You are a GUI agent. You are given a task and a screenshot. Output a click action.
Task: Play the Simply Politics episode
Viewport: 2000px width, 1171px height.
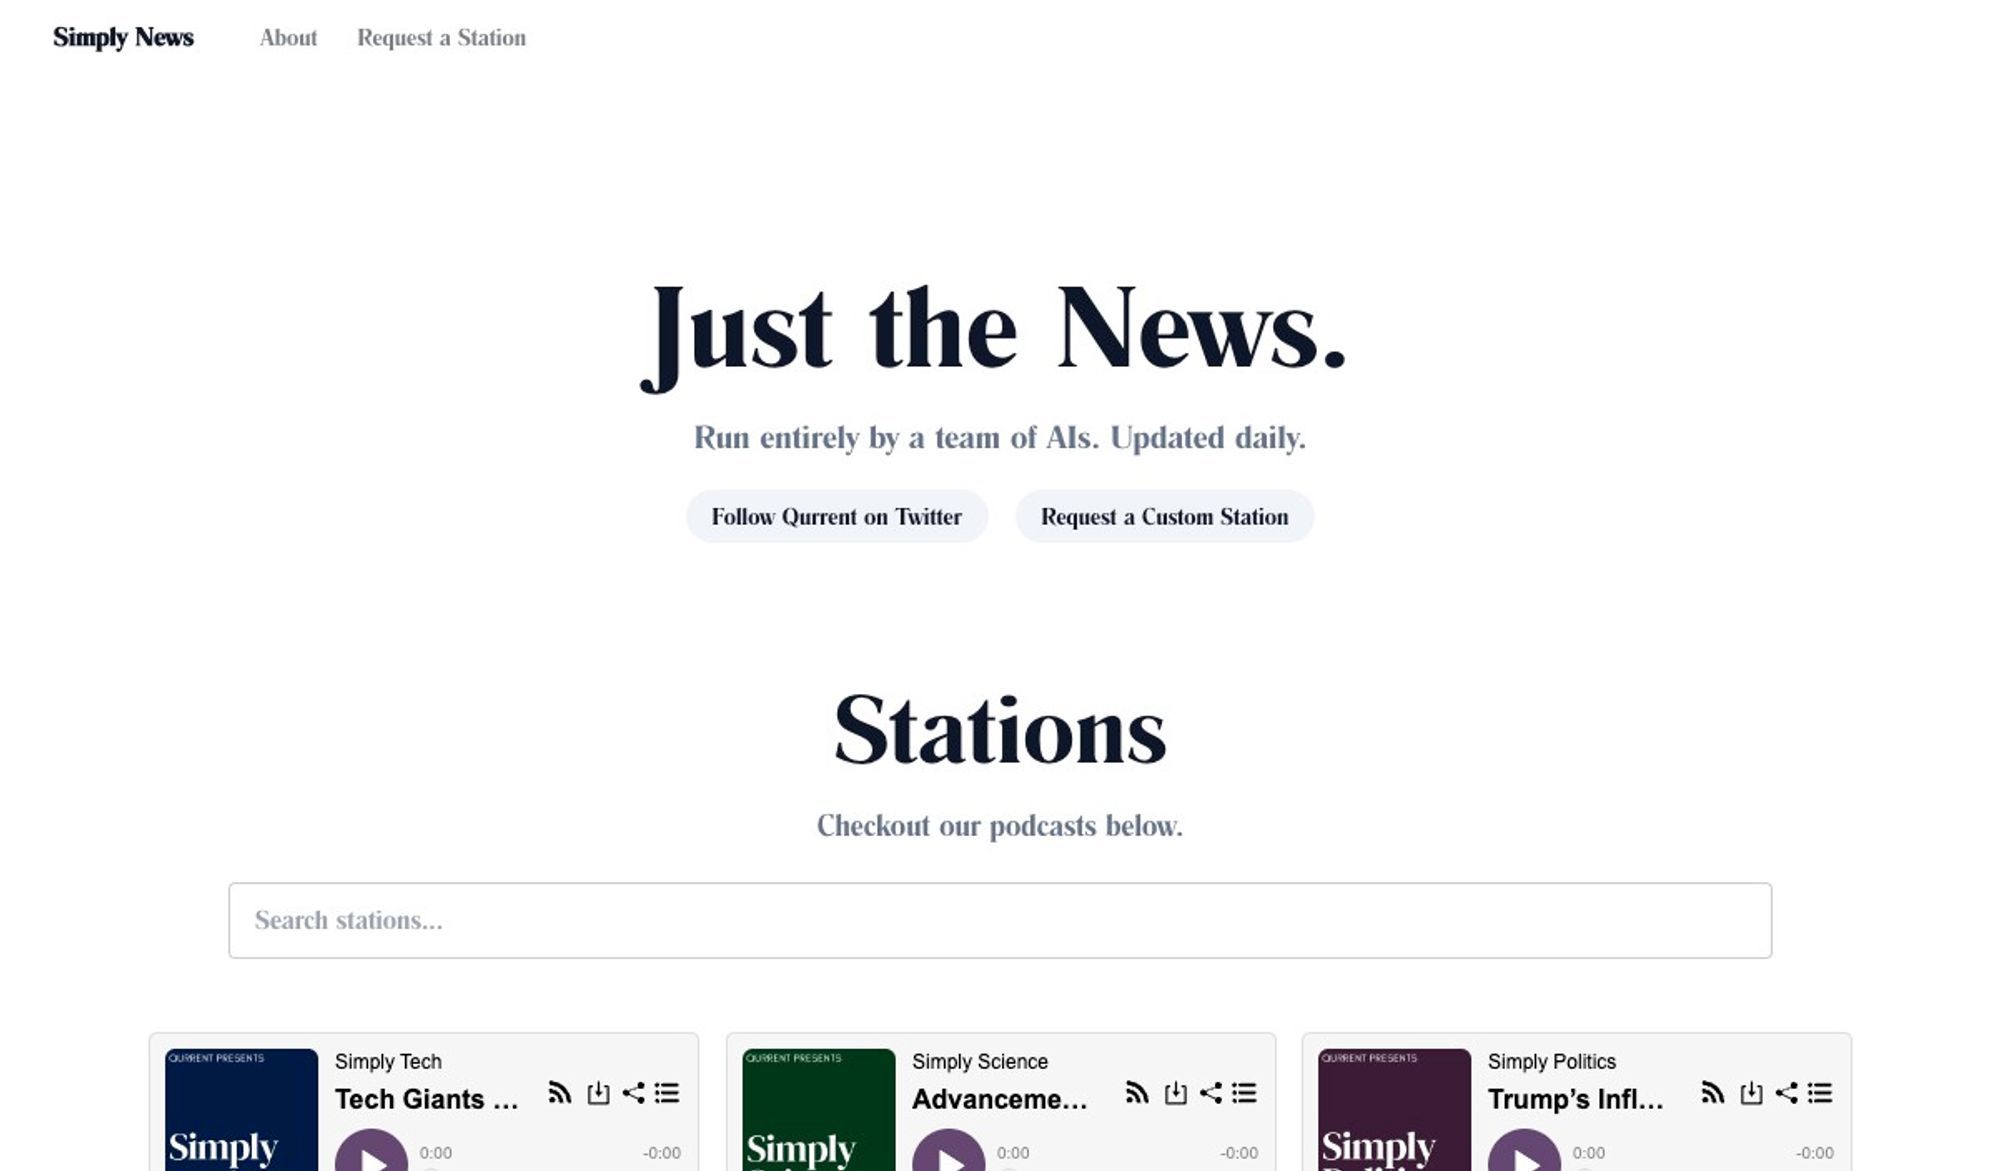[1525, 1152]
